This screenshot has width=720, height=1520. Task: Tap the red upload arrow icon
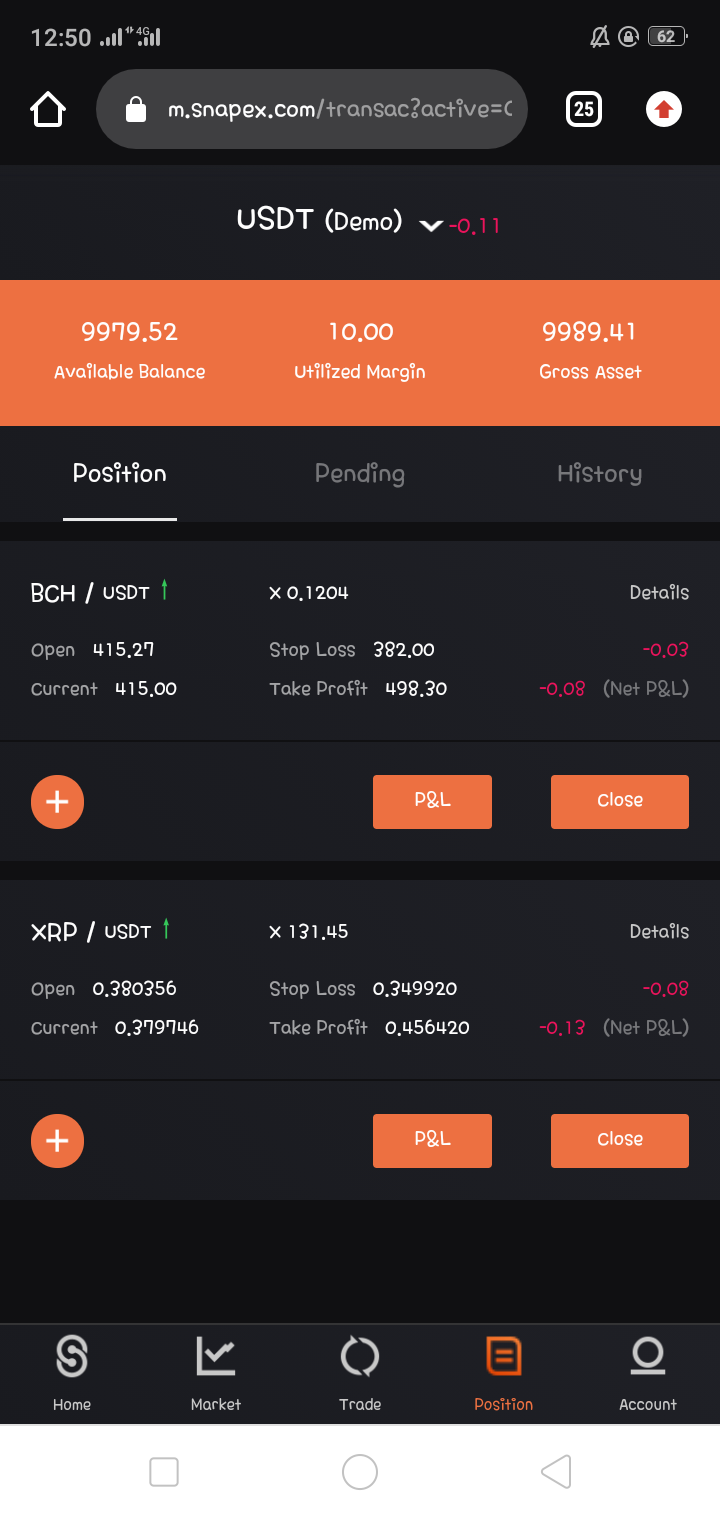point(664,109)
